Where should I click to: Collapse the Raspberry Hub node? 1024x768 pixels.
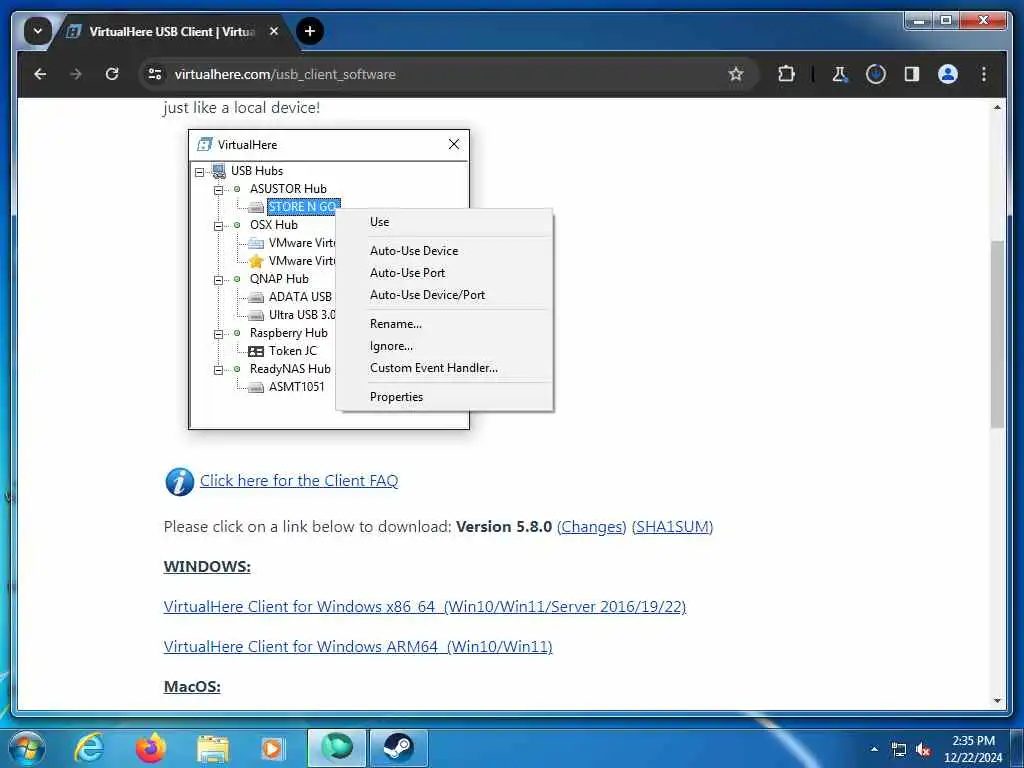tap(218, 334)
